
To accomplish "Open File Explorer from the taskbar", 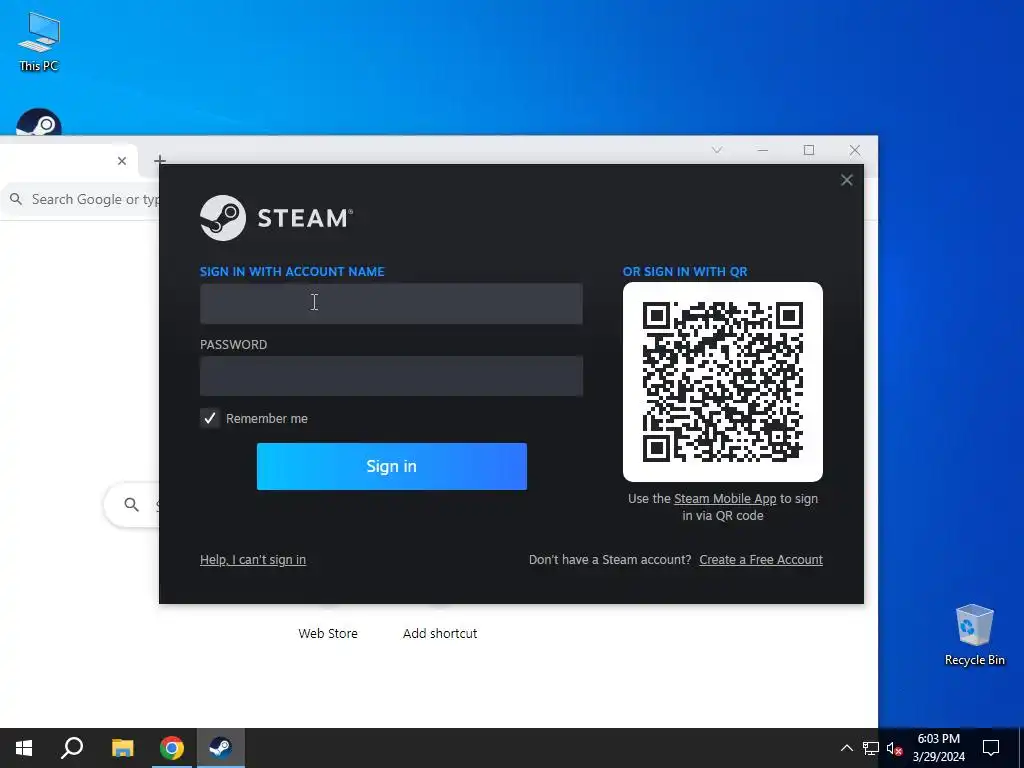I will (122, 748).
